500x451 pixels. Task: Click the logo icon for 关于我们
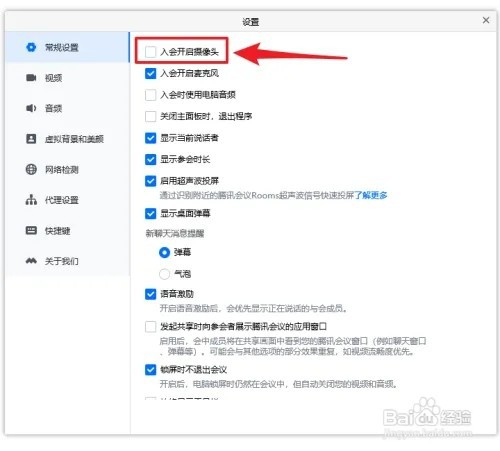31,261
